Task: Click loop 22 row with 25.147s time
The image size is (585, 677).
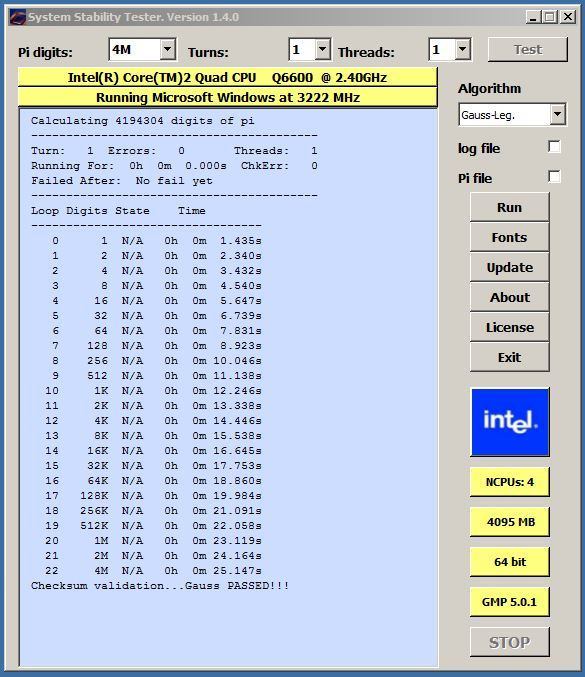Action: click(x=153, y=571)
